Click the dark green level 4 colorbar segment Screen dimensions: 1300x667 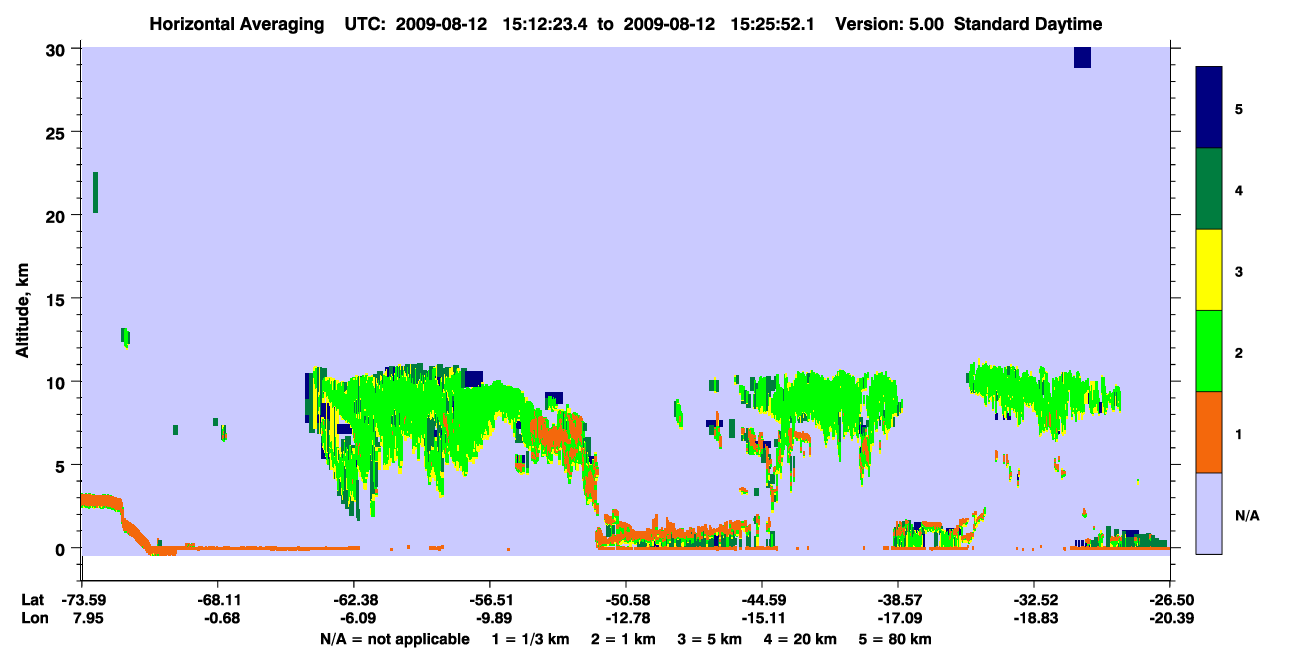[x=1209, y=189]
